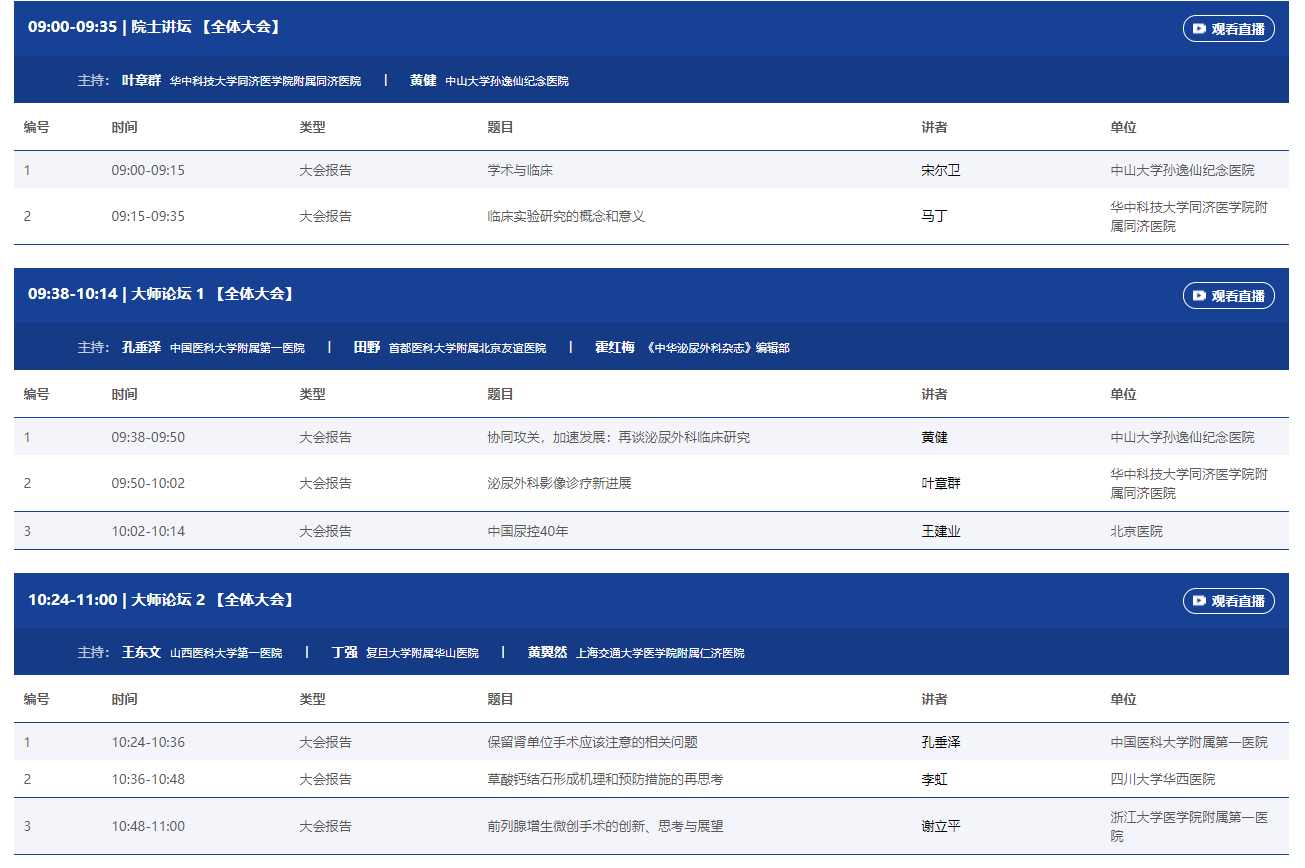Click 大会报告 type in 宋尔卫 row
Viewport: 1305px width, 868px height.
325,170
